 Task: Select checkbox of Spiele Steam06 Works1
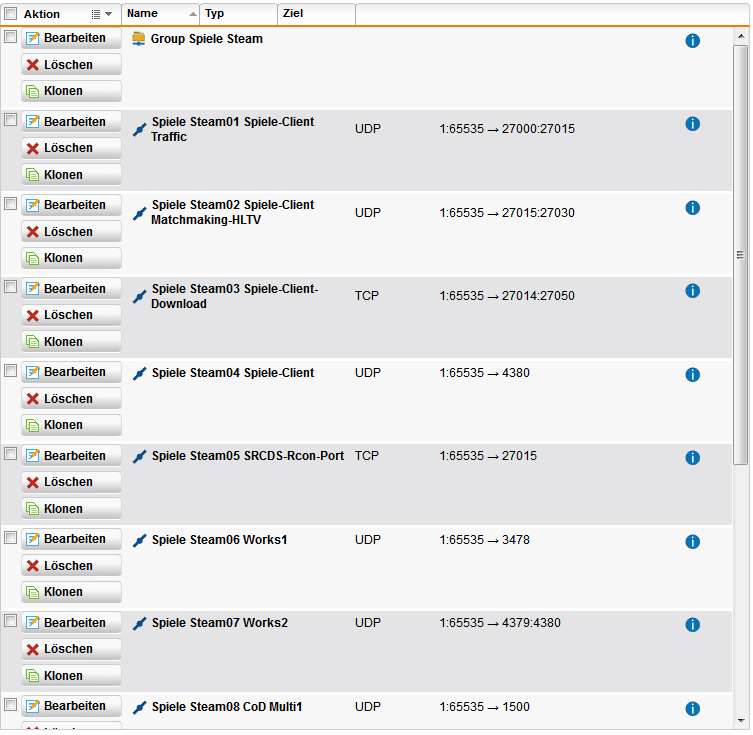[x=11, y=538]
